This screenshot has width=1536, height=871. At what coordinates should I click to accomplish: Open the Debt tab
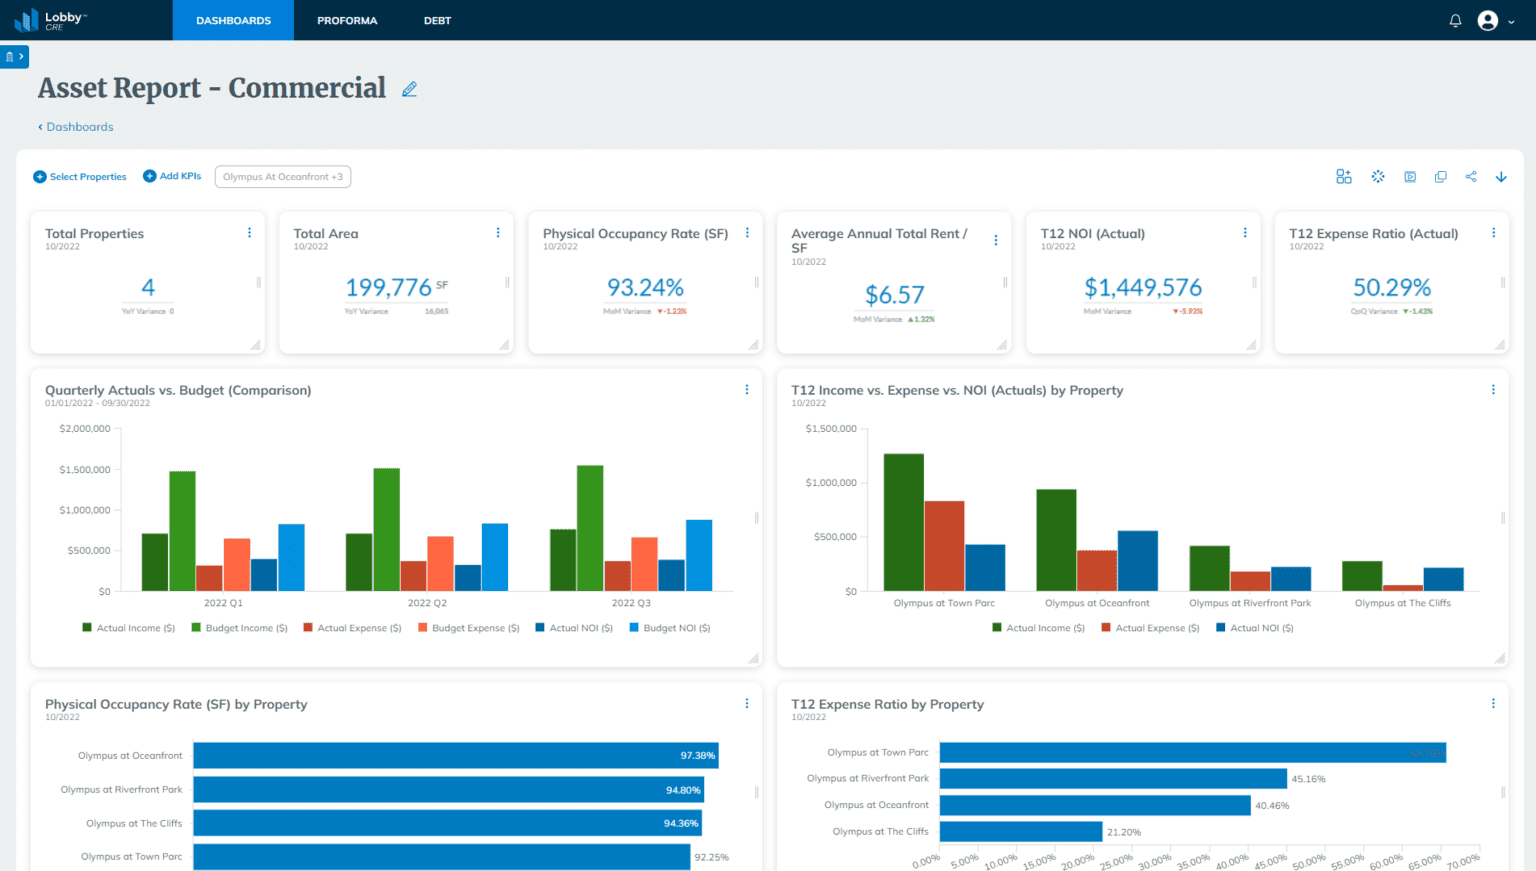tap(437, 21)
